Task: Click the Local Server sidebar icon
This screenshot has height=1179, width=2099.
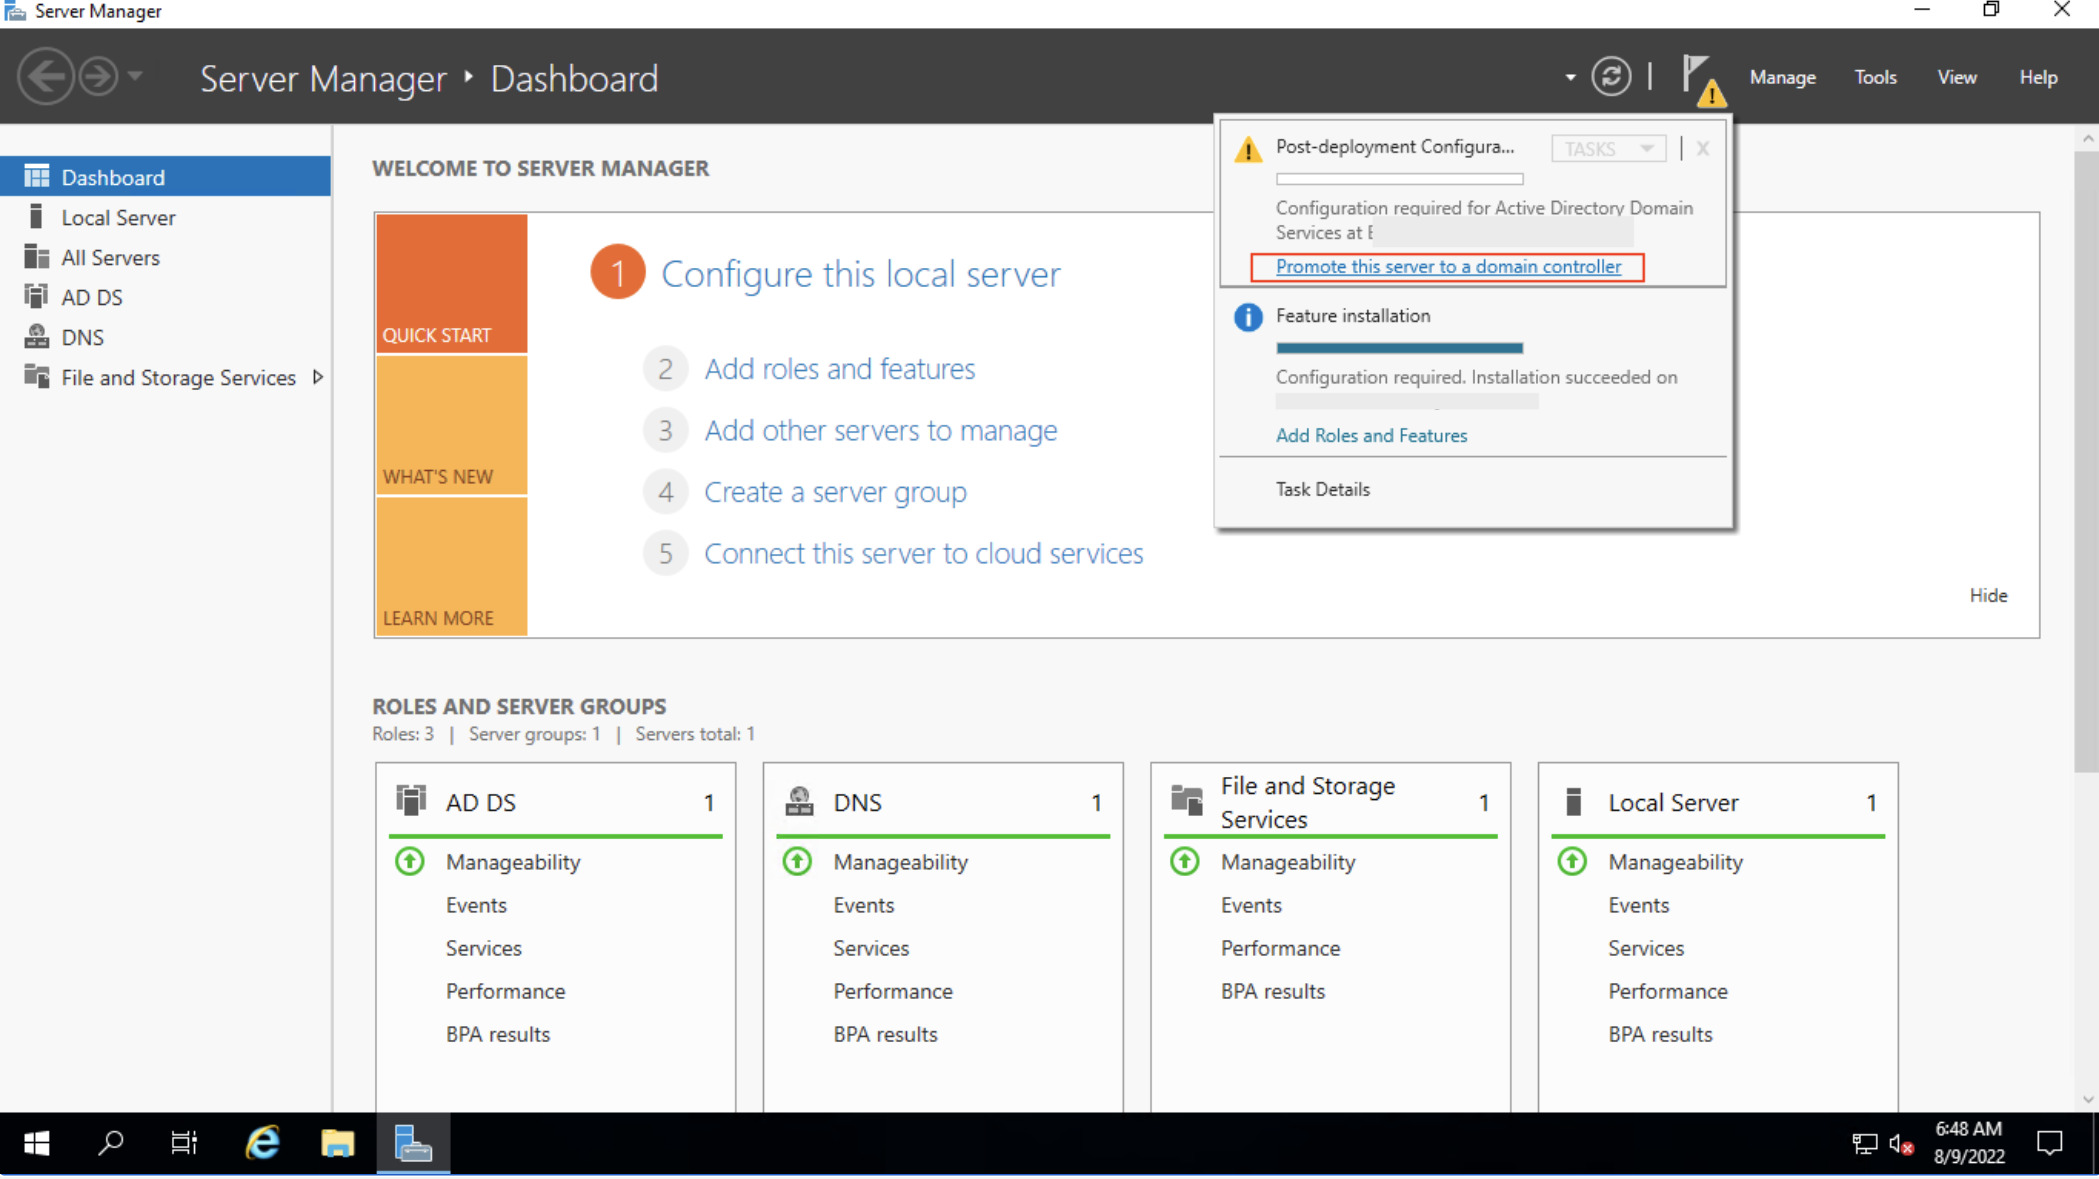Action: point(36,216)
